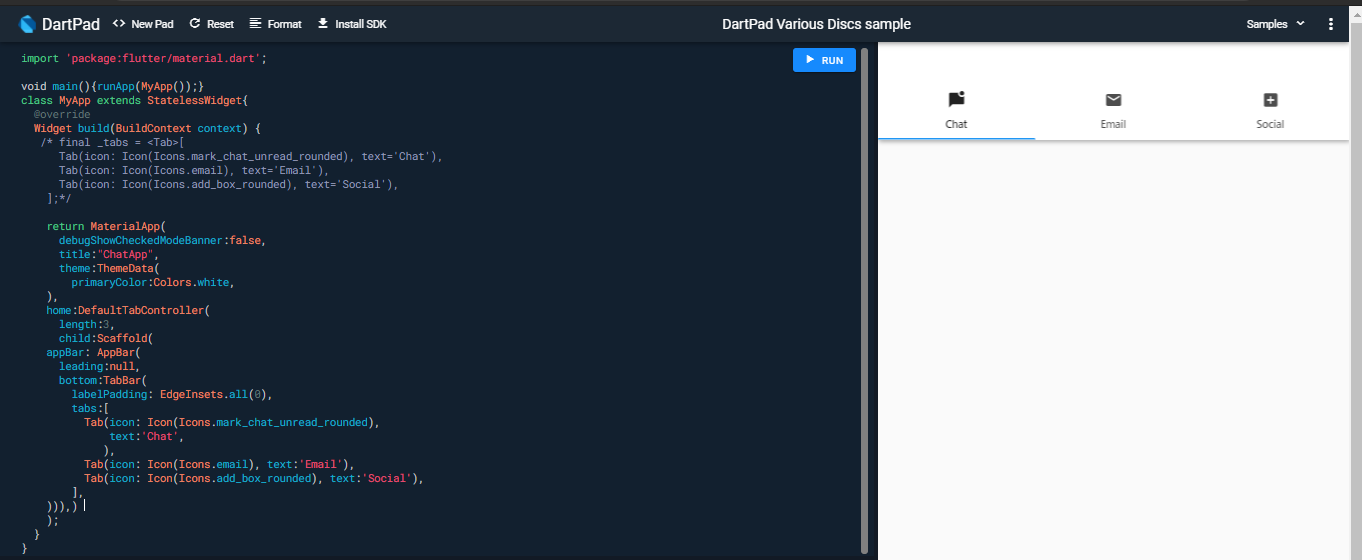Image resolution: width=1362 pixels, height=560 pixels.
Task: Open the Samples dropdown
Action: [x=1275, y=24]
